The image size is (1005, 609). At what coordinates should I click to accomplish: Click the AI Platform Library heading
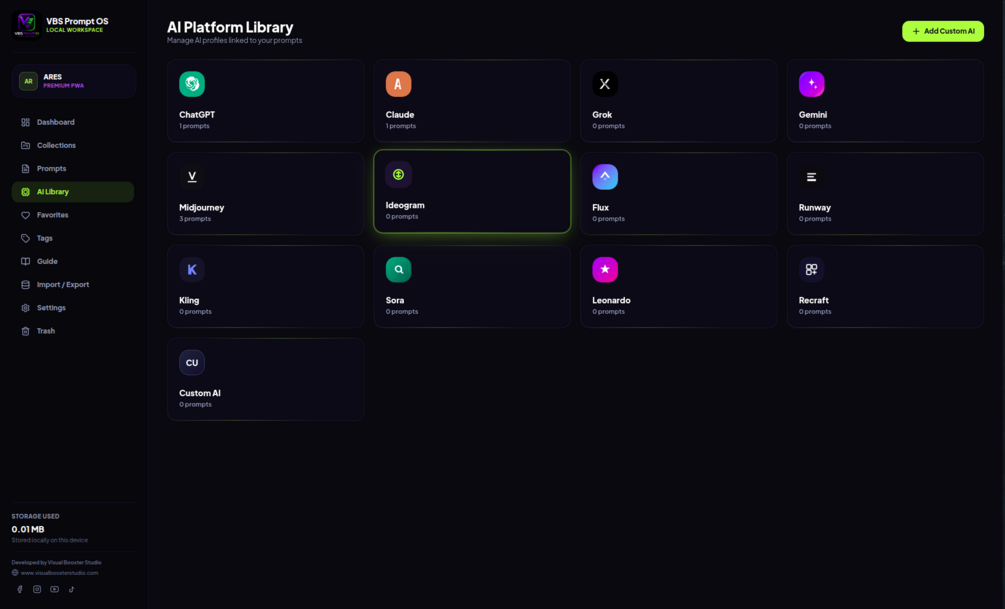(230, 27)
